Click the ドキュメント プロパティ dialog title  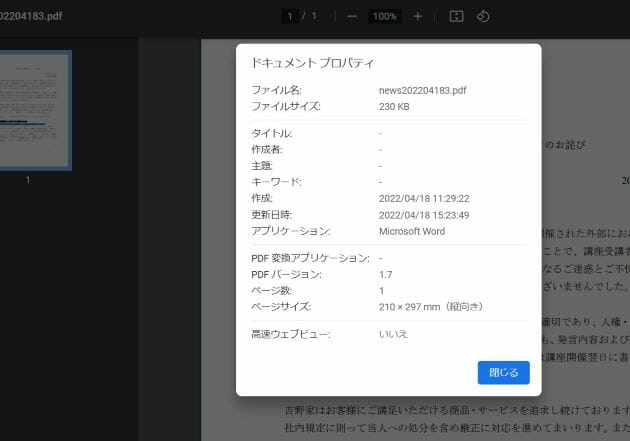[x=312, y=64]
